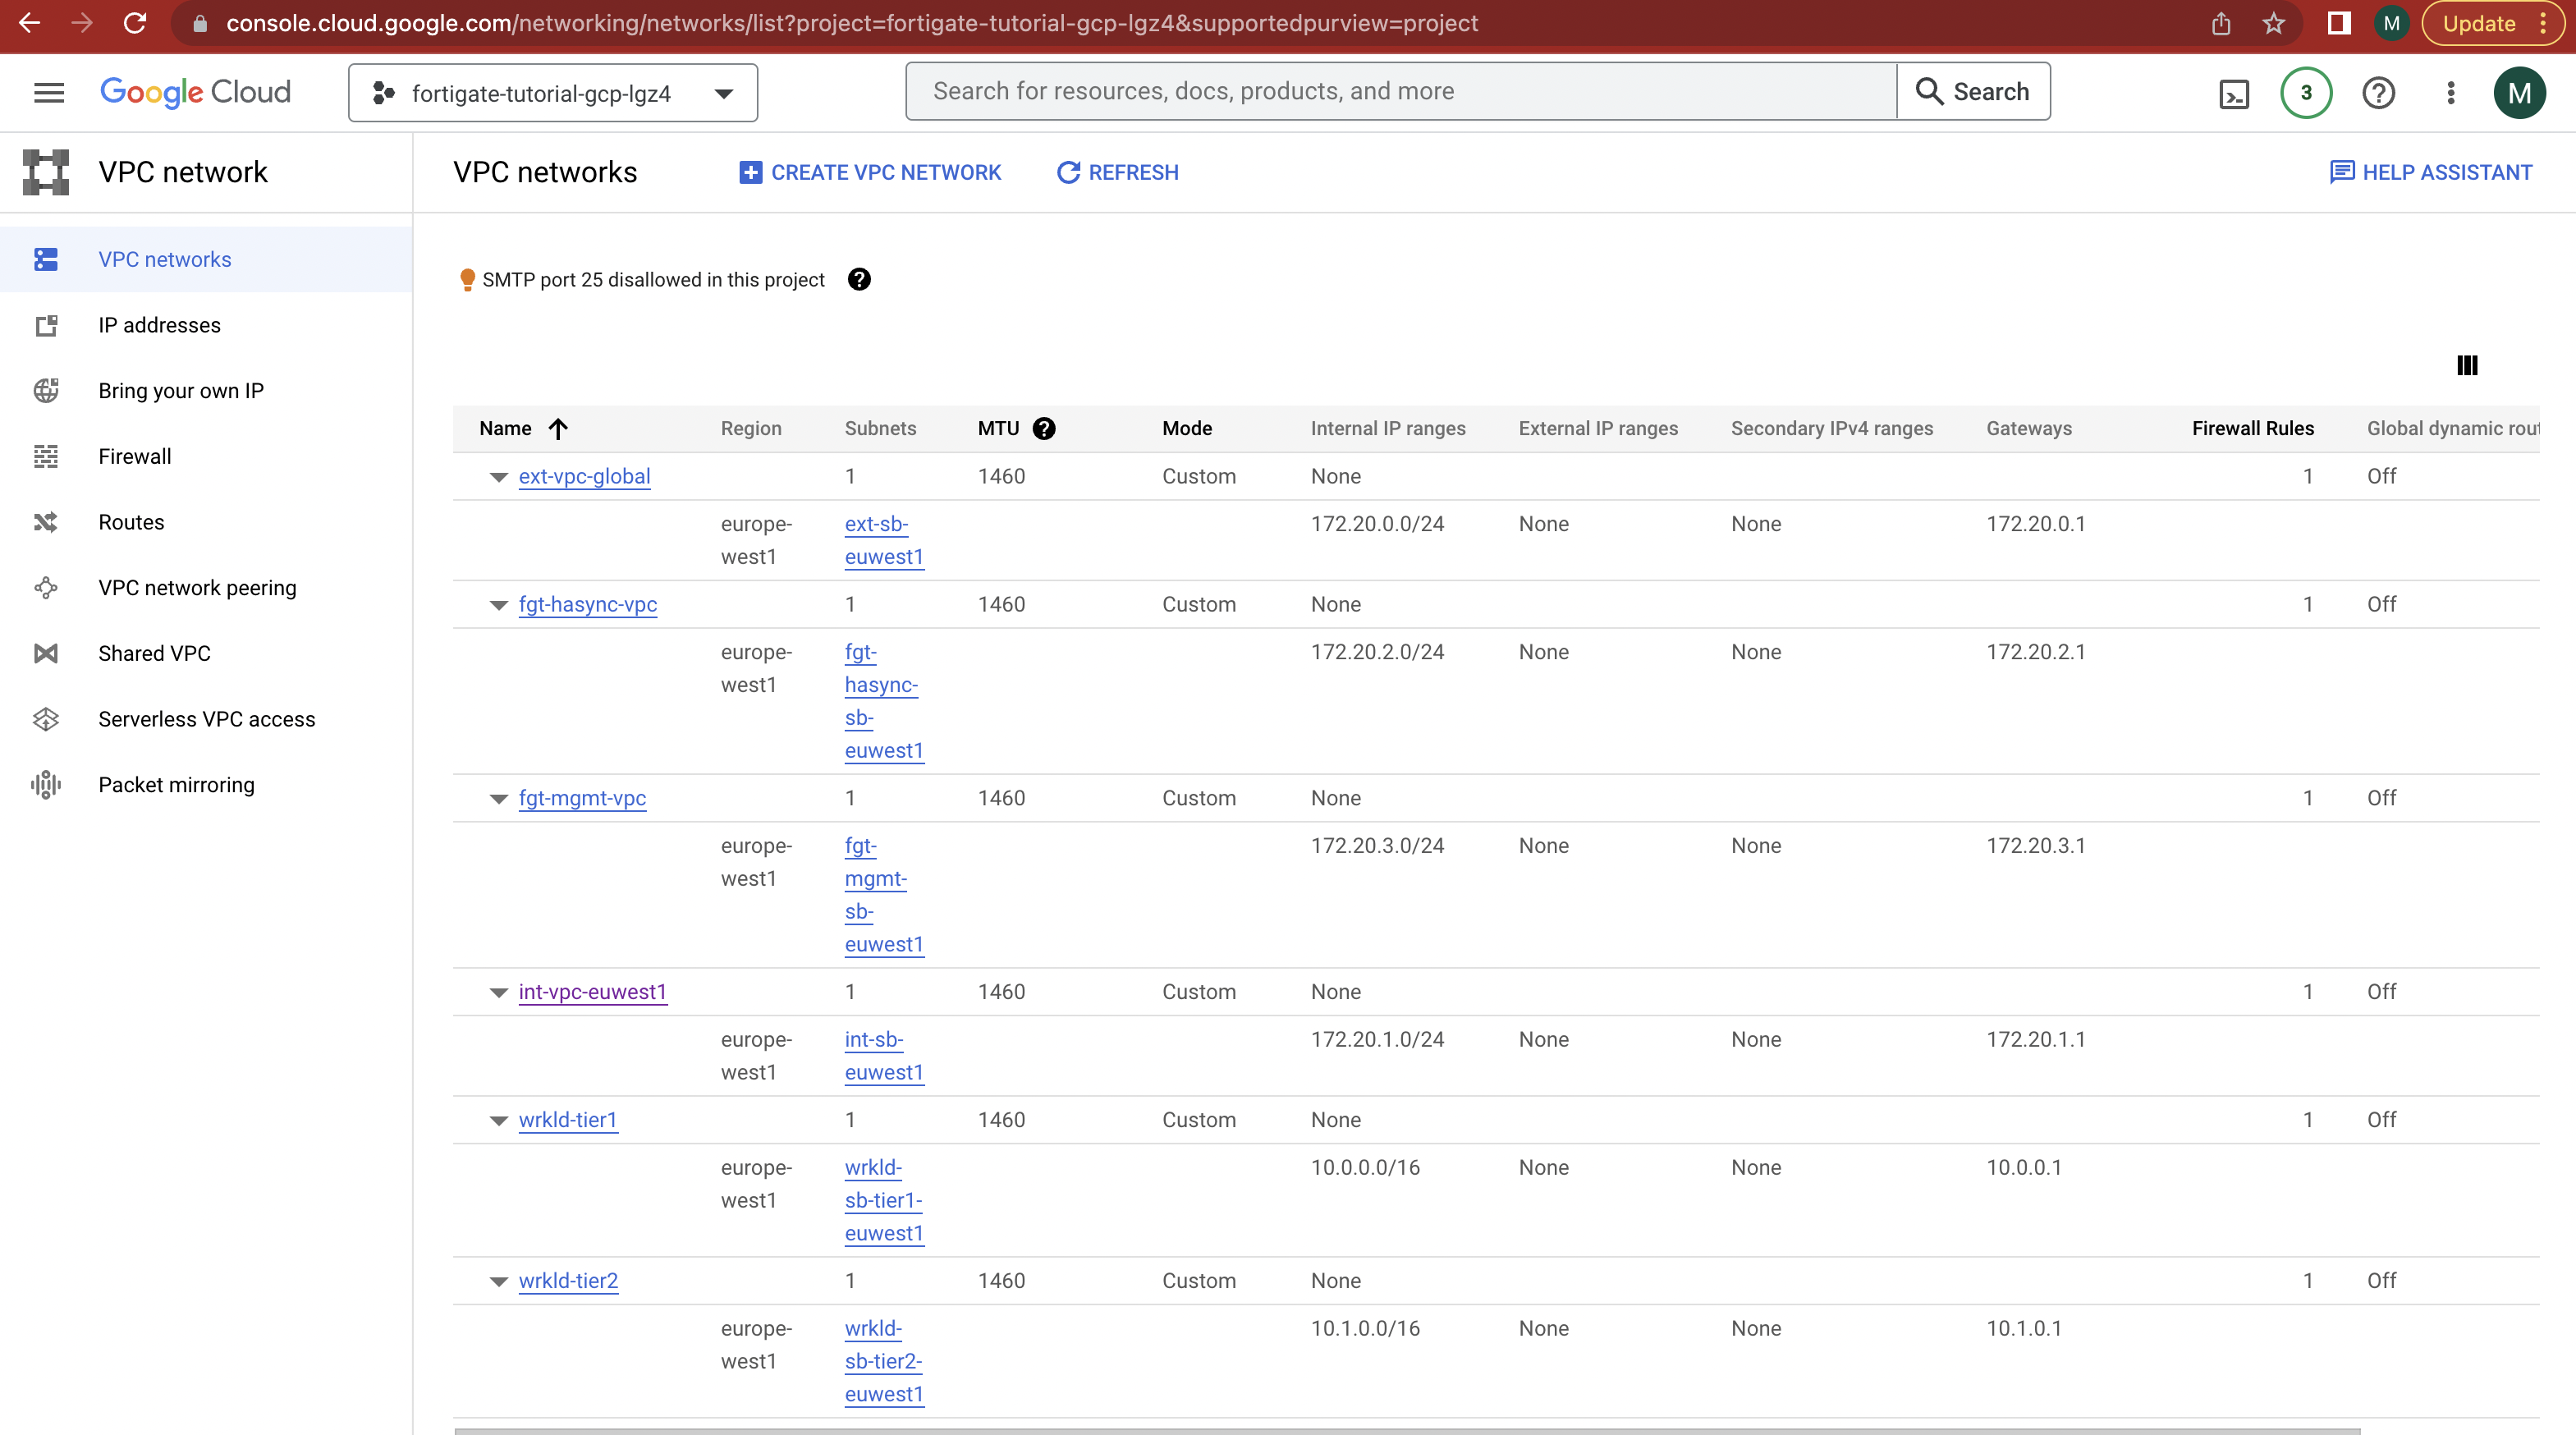Screen dimensions: 2576x1435
Task: Open the Help question mark icon
Action: [x=2379, y=92]
